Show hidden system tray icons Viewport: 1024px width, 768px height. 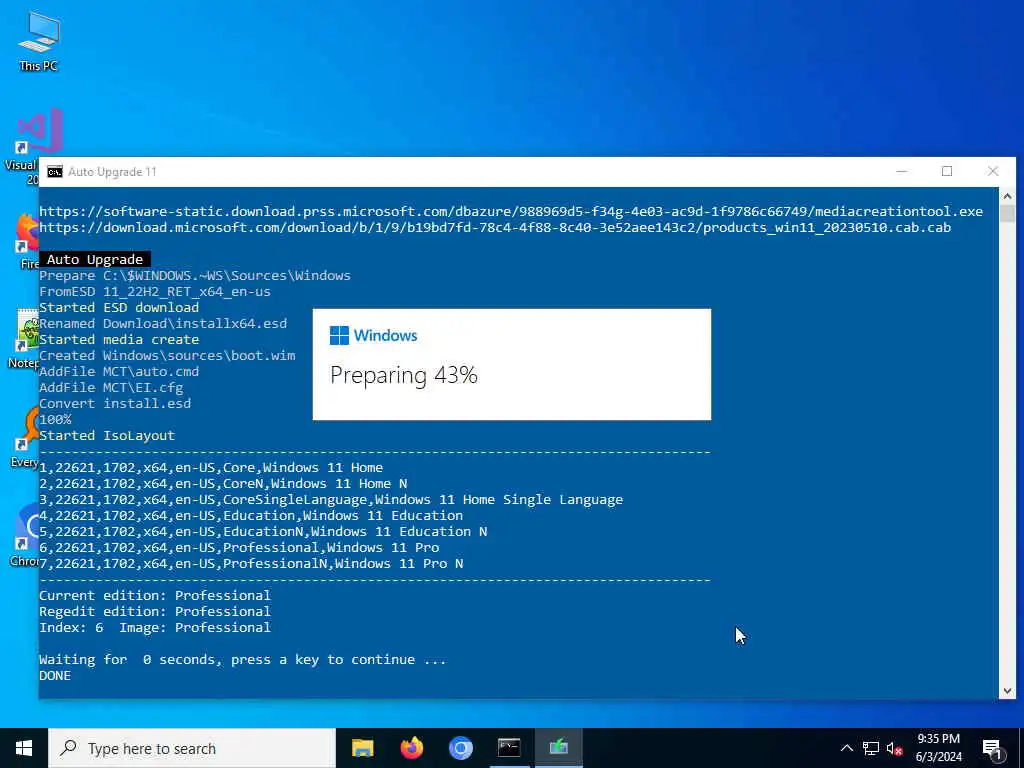(846, 748)
